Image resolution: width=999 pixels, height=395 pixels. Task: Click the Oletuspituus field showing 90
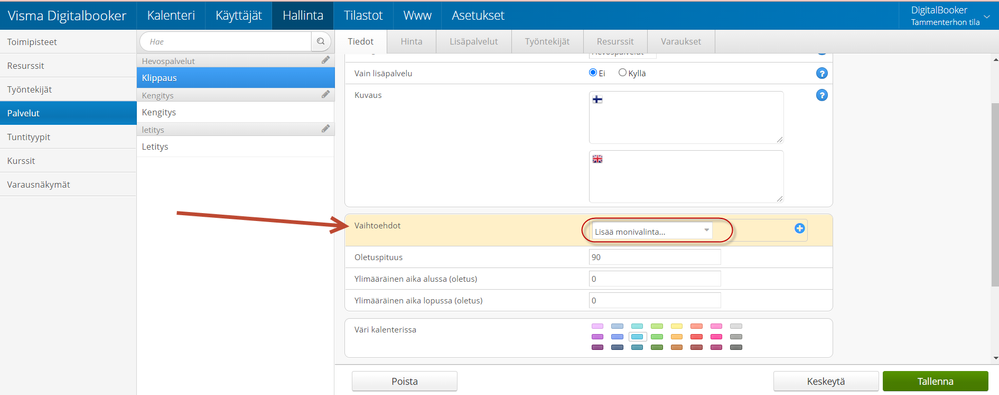pos(655,257)
